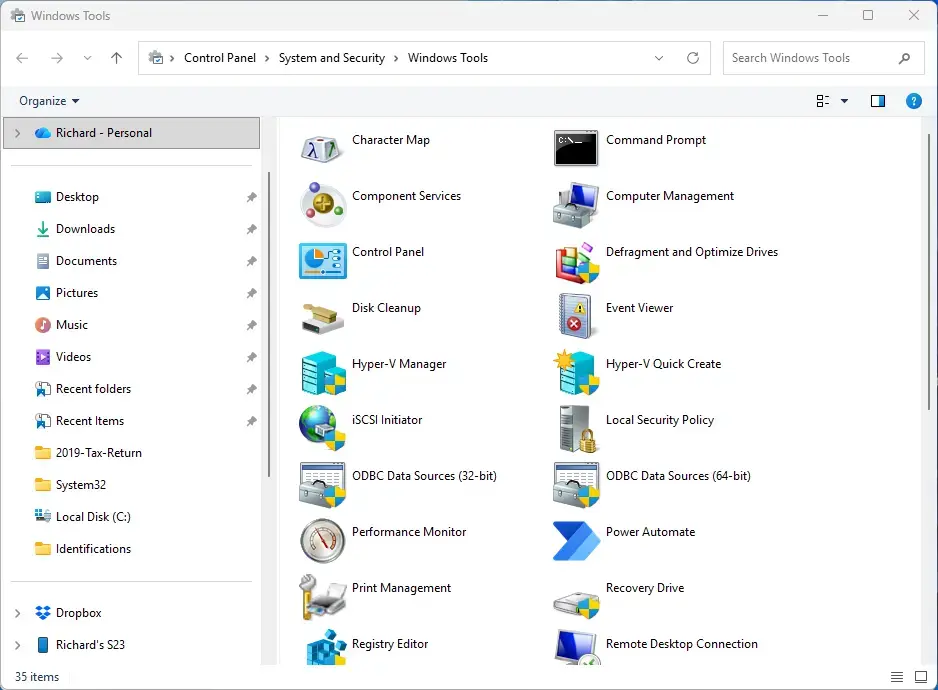Open the address bar history dropdown
The height and width of the screenshot is (690, 938).
659,58
